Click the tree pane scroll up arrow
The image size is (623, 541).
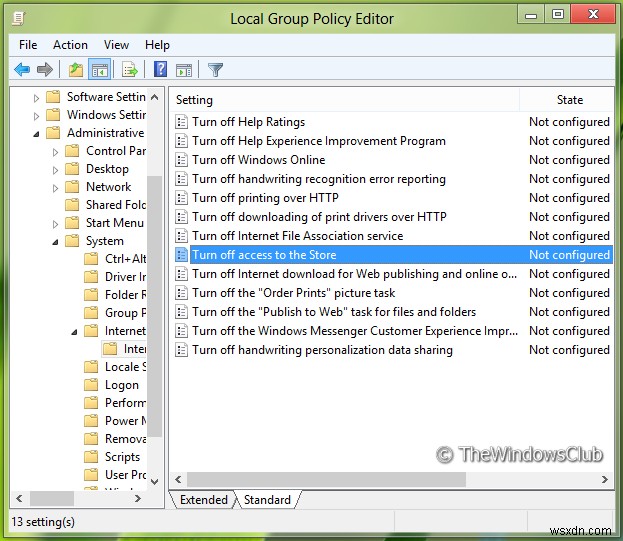click(155, 97)
